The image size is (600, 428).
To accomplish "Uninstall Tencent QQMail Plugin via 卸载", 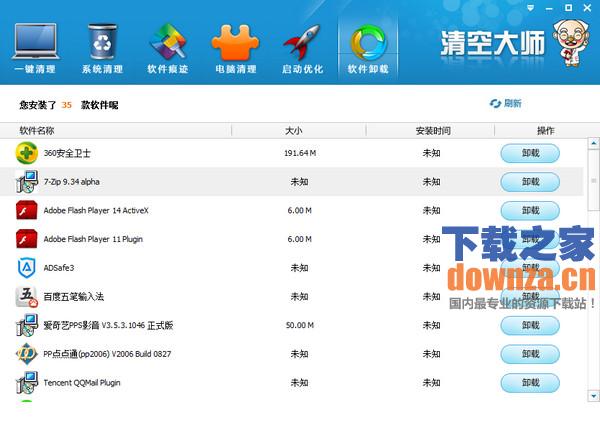I will [x=530, y=383].
